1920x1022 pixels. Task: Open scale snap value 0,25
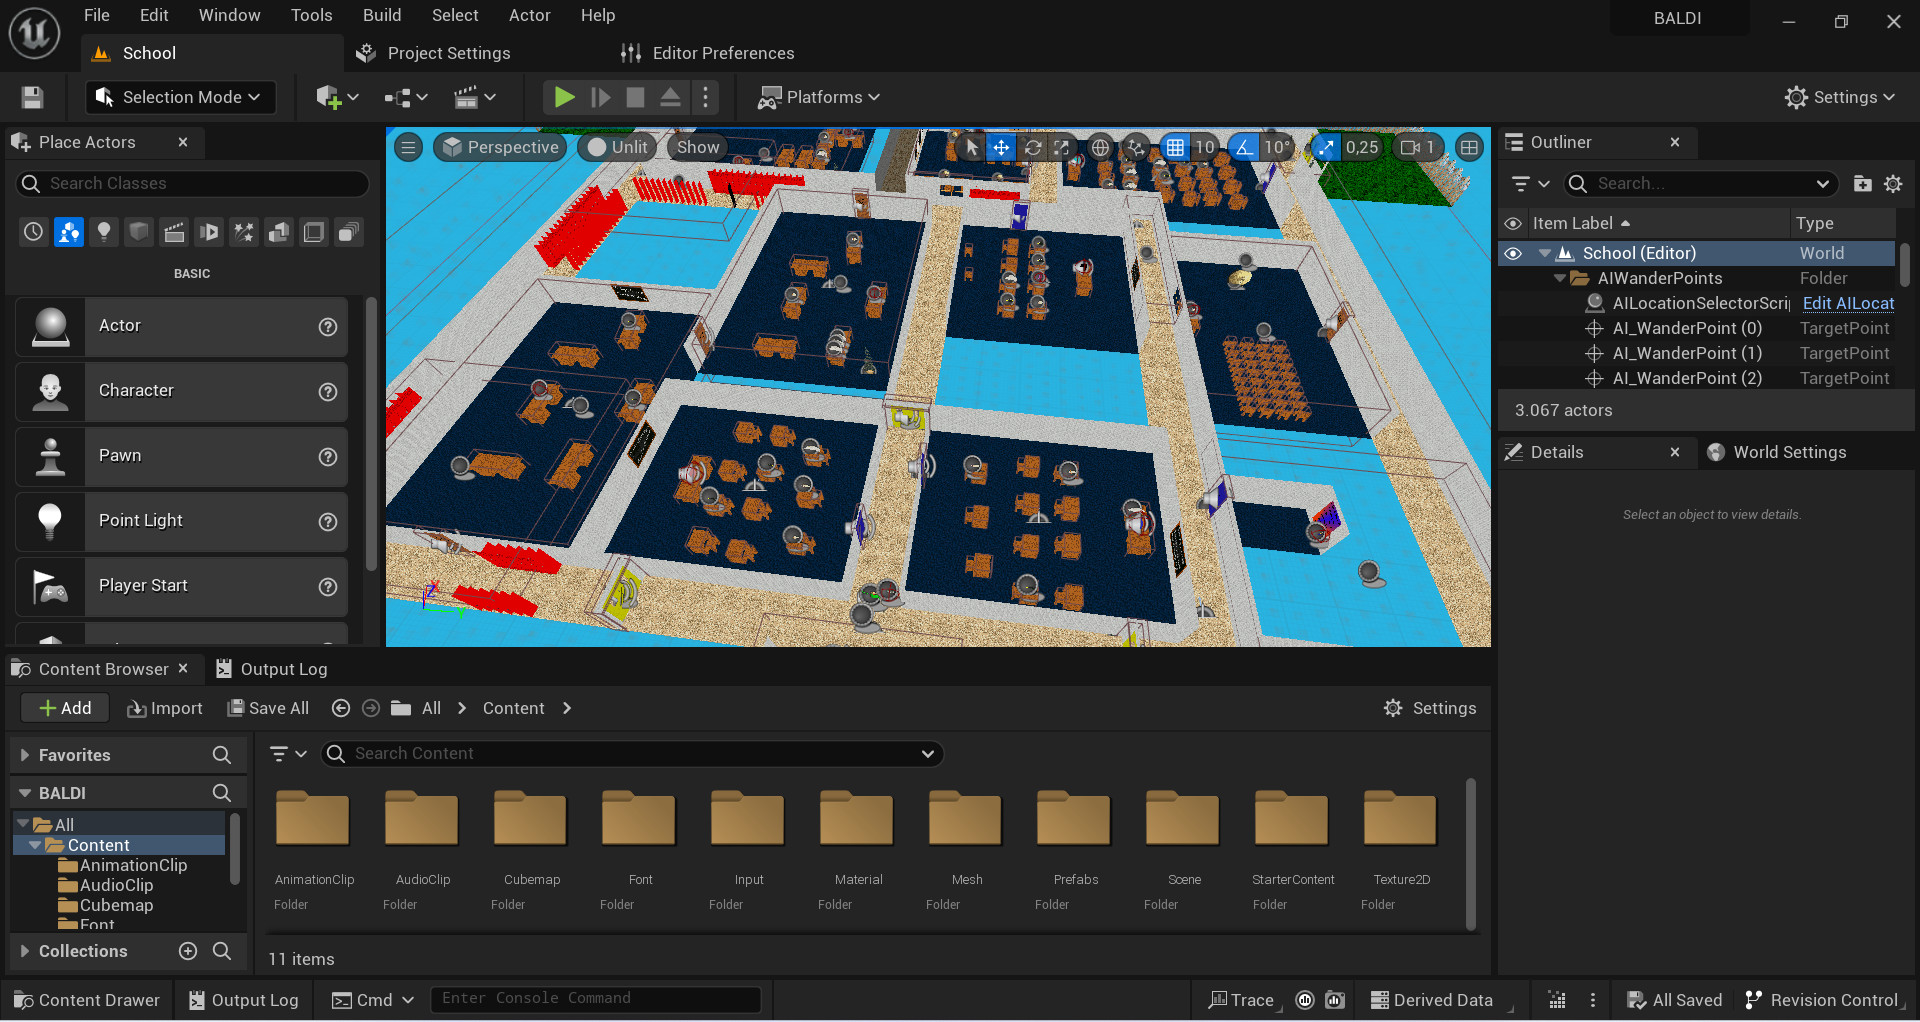(x=1362, y=148)
